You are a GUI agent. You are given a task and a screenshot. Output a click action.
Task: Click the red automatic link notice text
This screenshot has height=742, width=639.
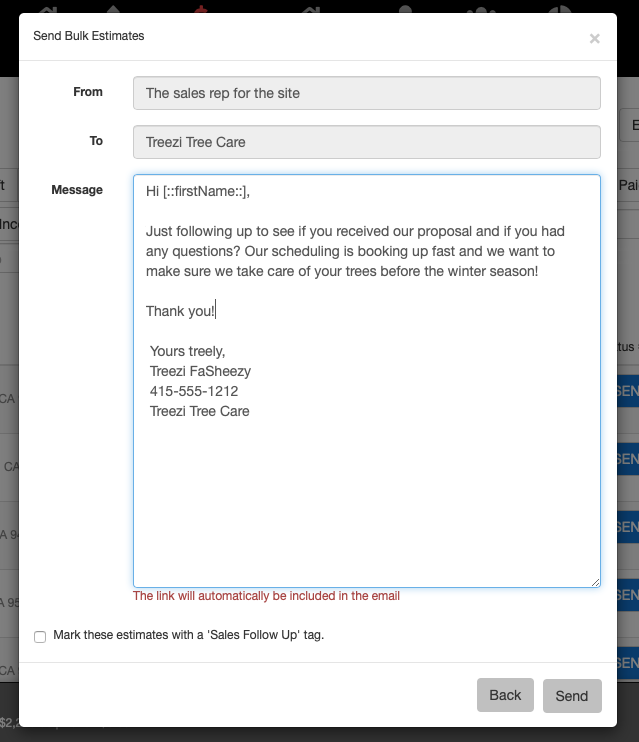point(266,596)
